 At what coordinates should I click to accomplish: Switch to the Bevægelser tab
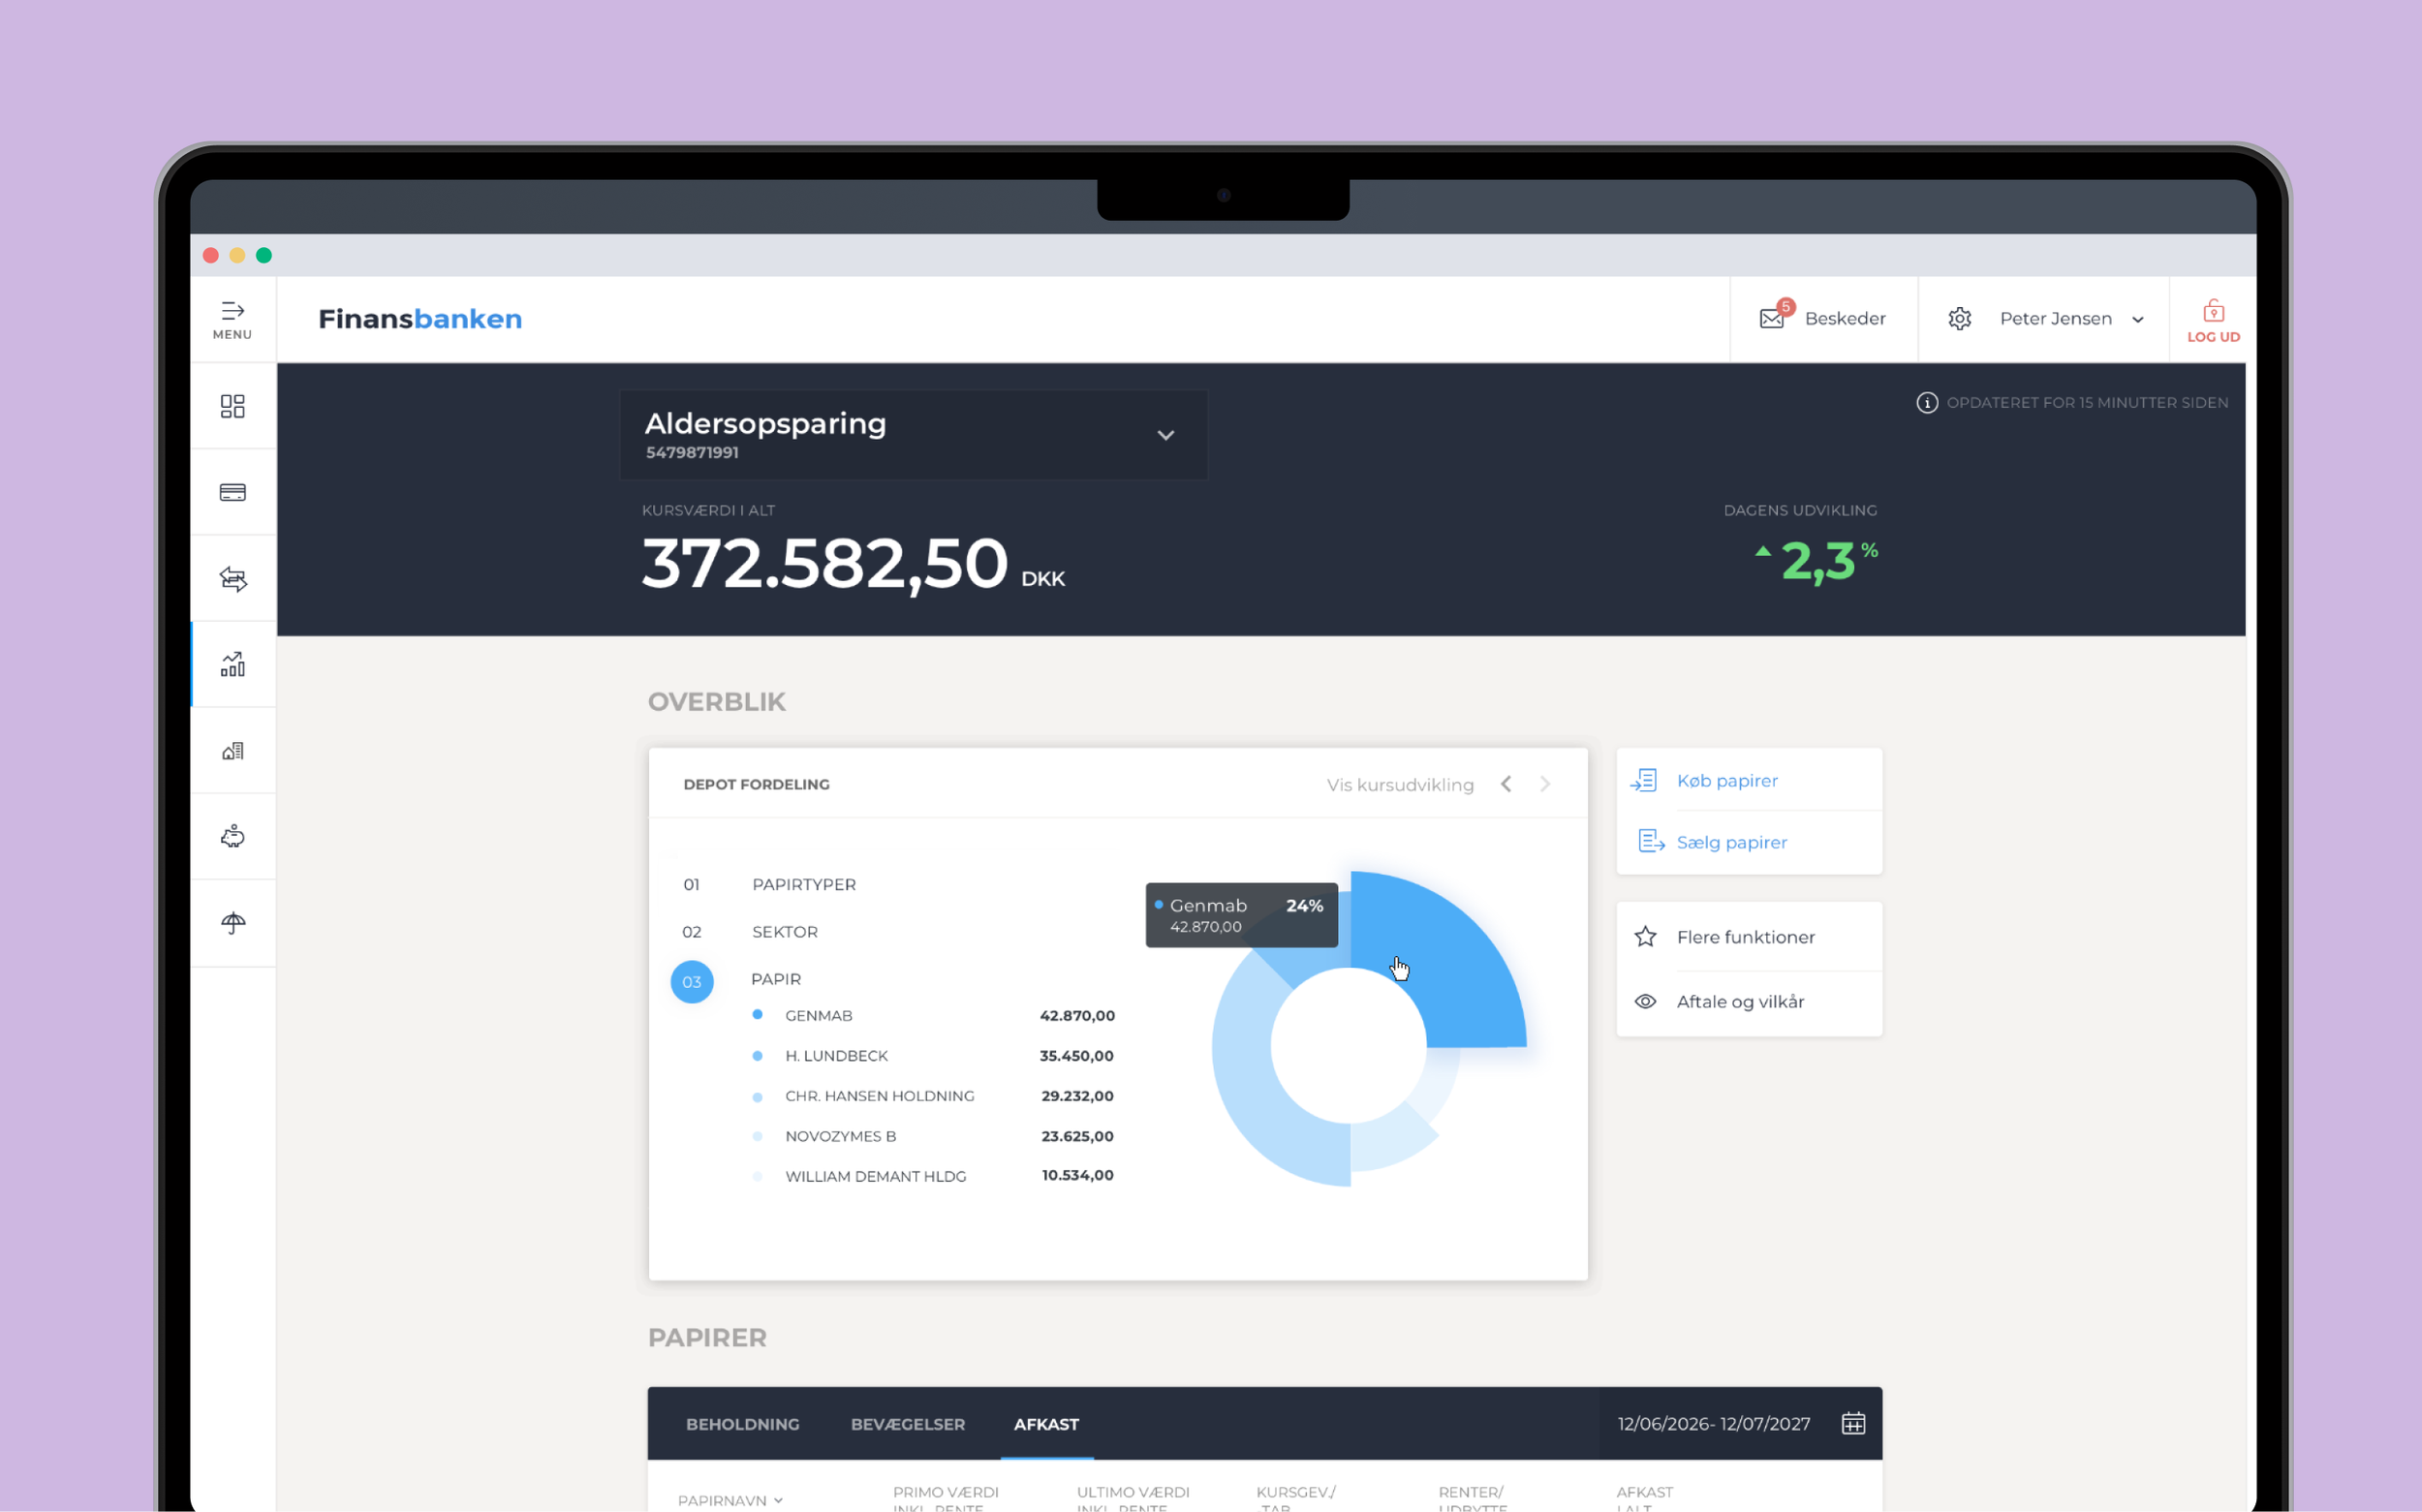point(907,1424)
